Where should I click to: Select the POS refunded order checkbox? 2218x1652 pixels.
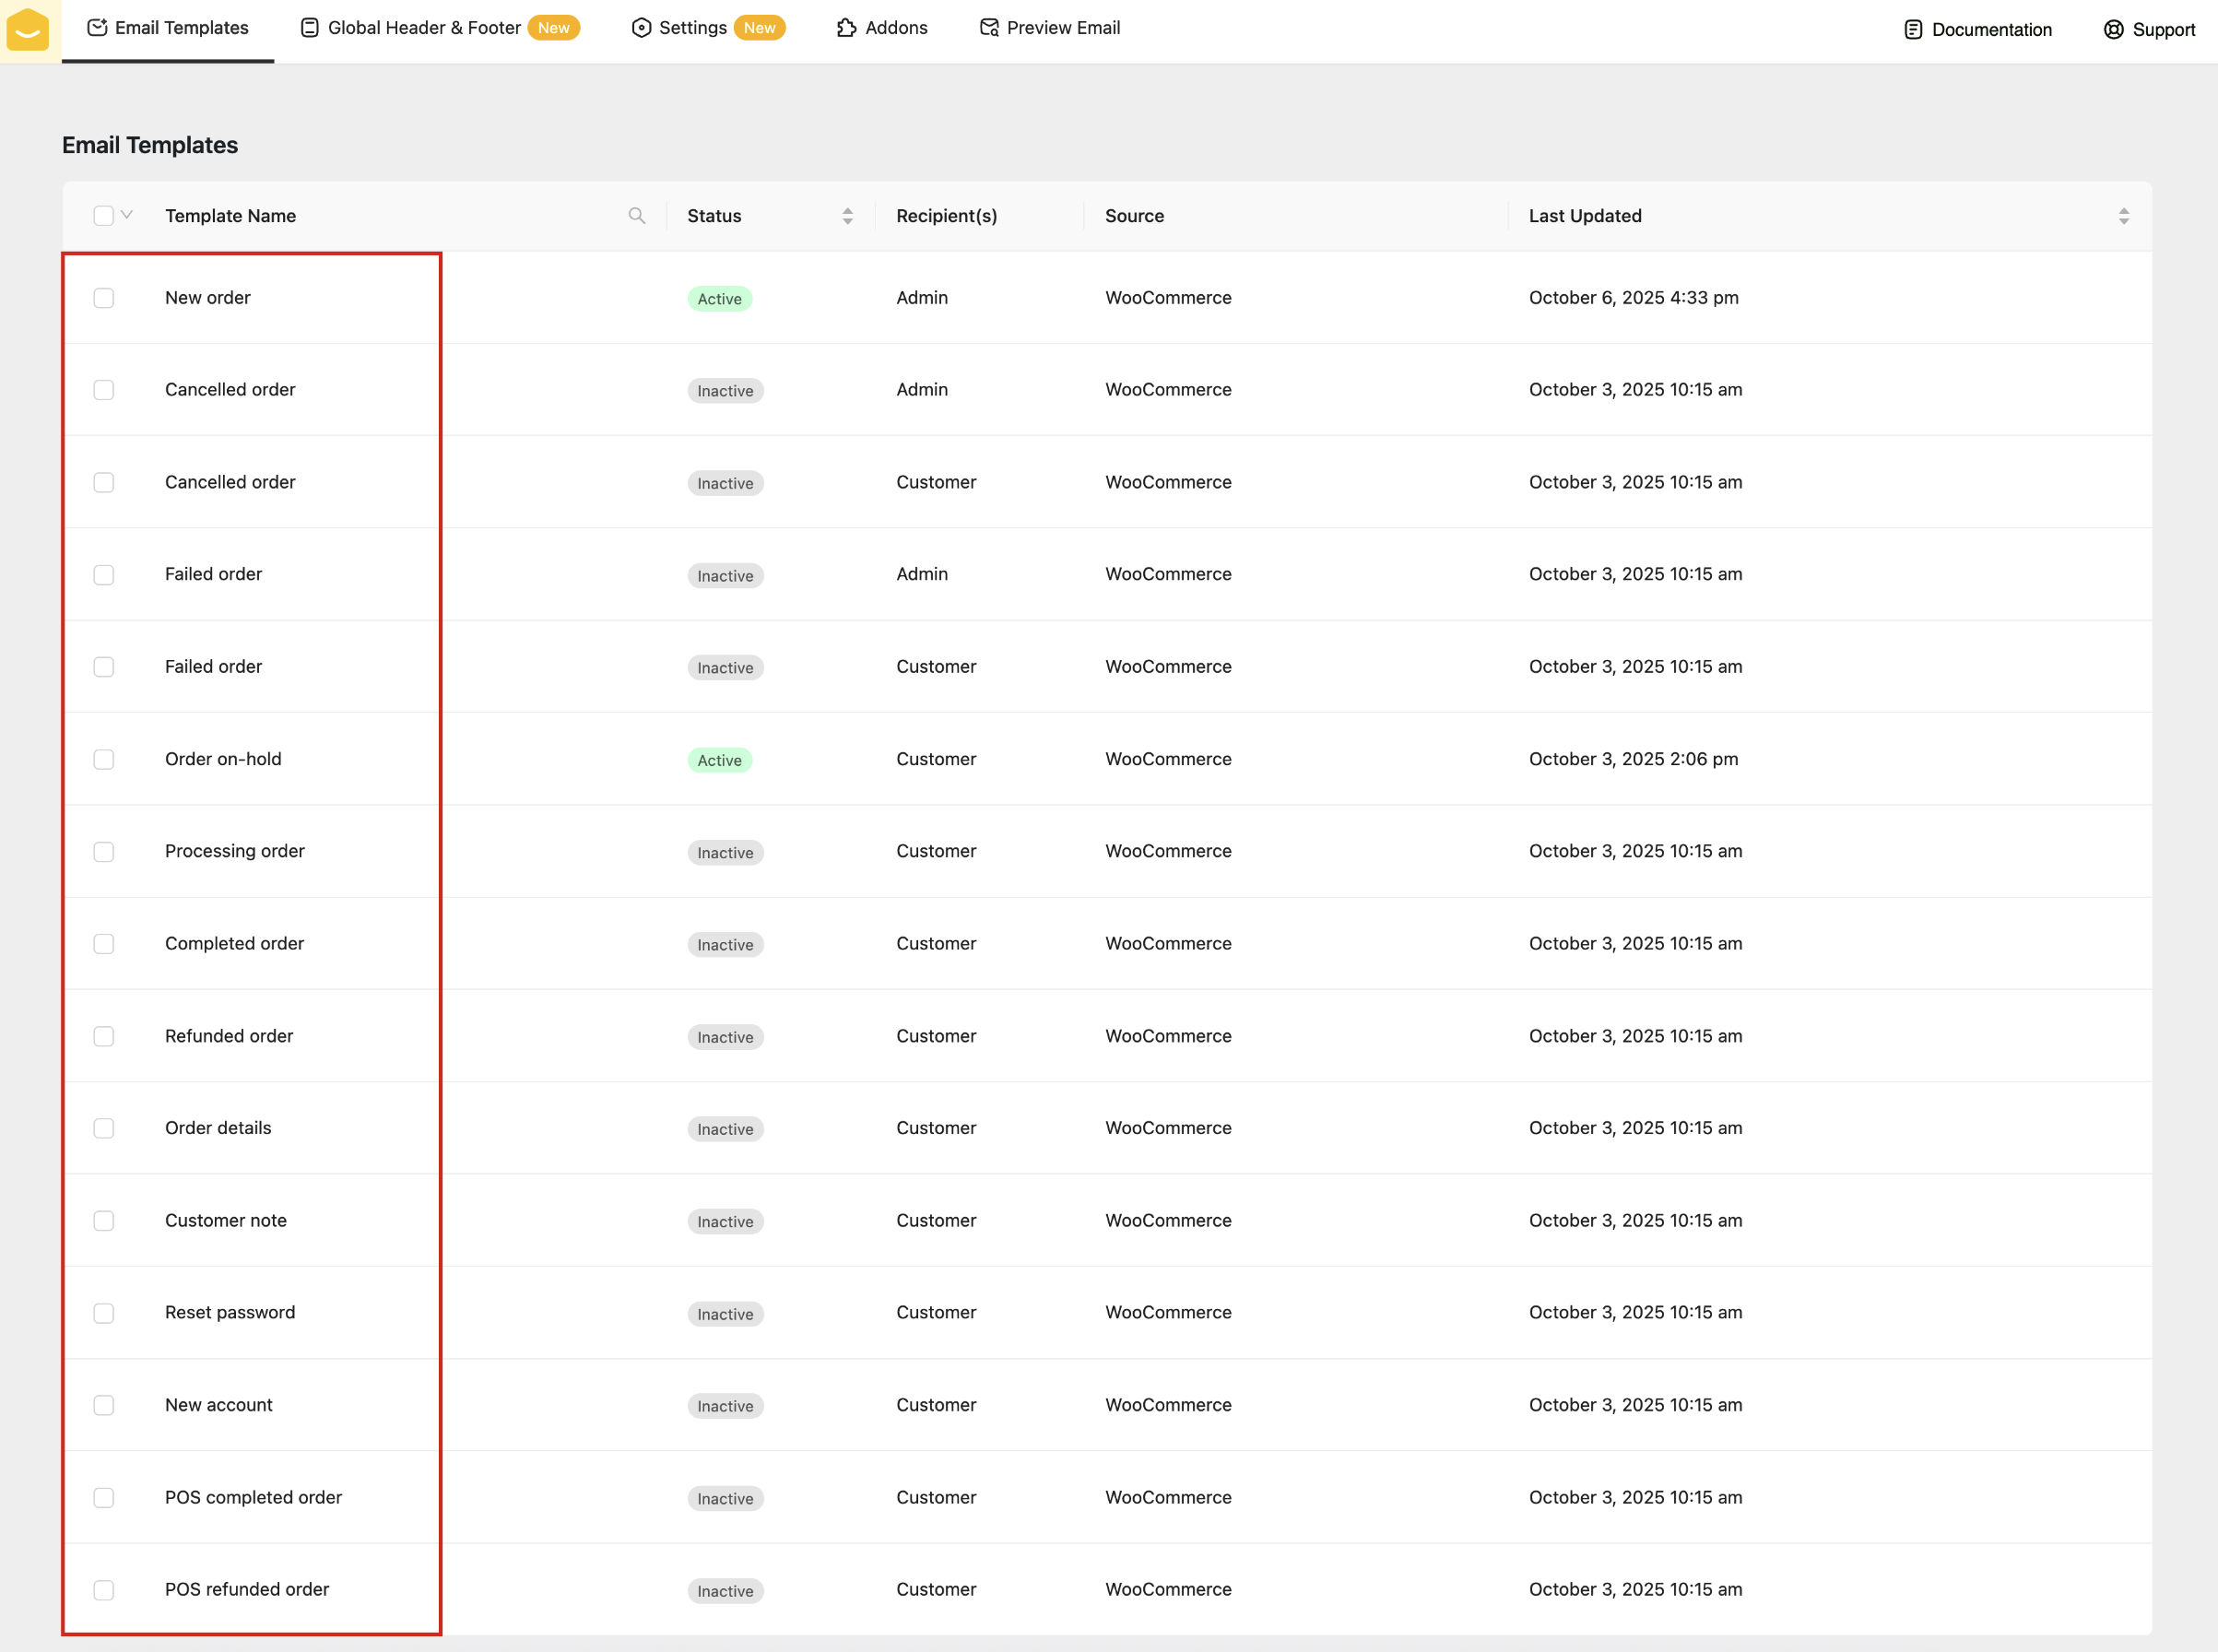point(104,1590)
